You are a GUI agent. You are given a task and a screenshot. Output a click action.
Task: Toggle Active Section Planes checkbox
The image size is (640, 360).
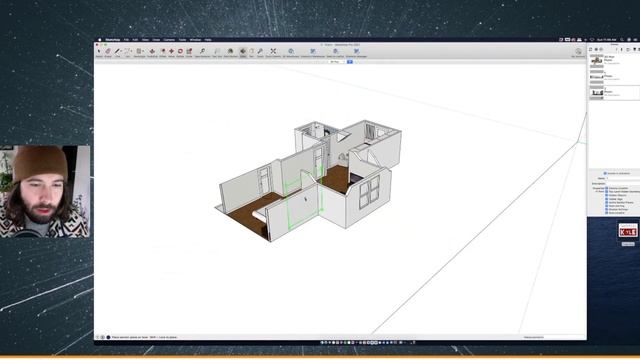click(607, 202)
